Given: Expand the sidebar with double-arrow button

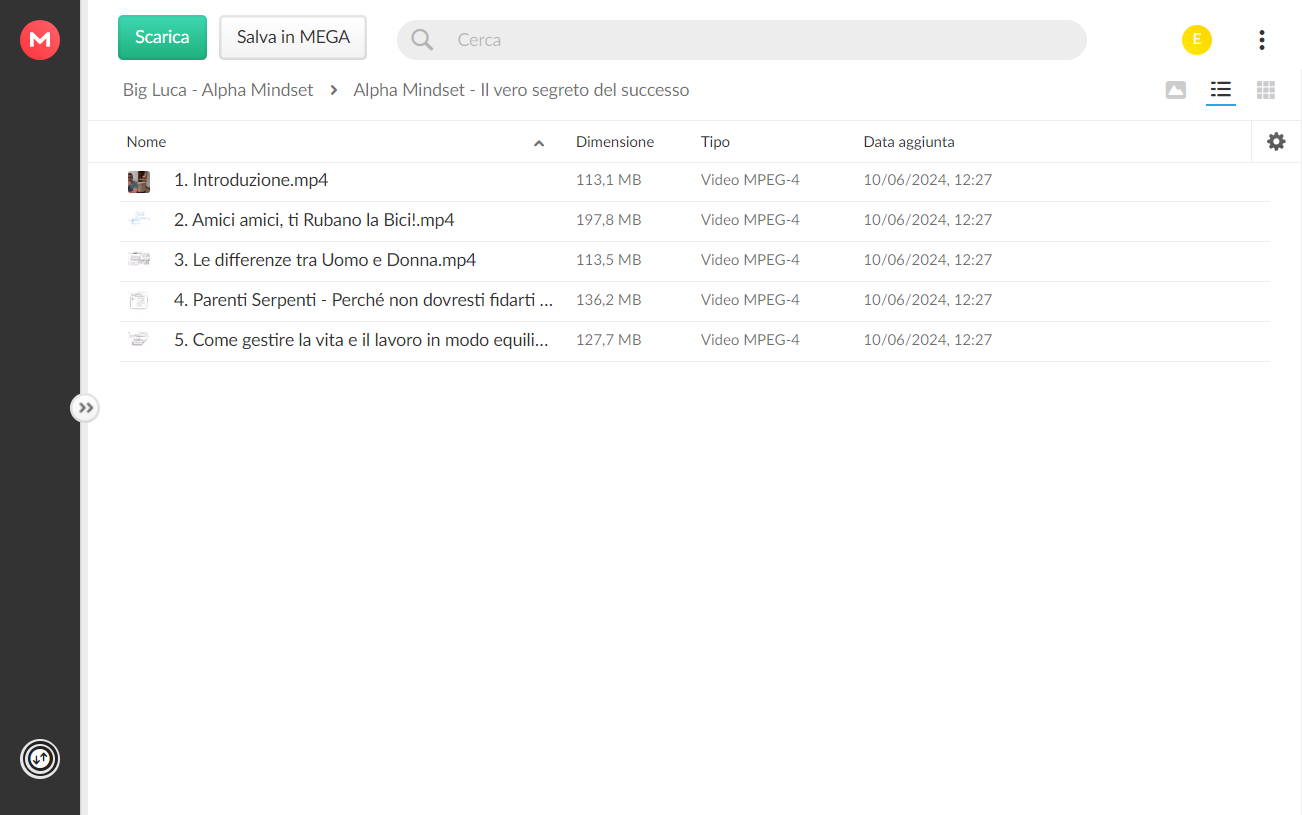Looking at the screenshot, I should coord(85,408).
